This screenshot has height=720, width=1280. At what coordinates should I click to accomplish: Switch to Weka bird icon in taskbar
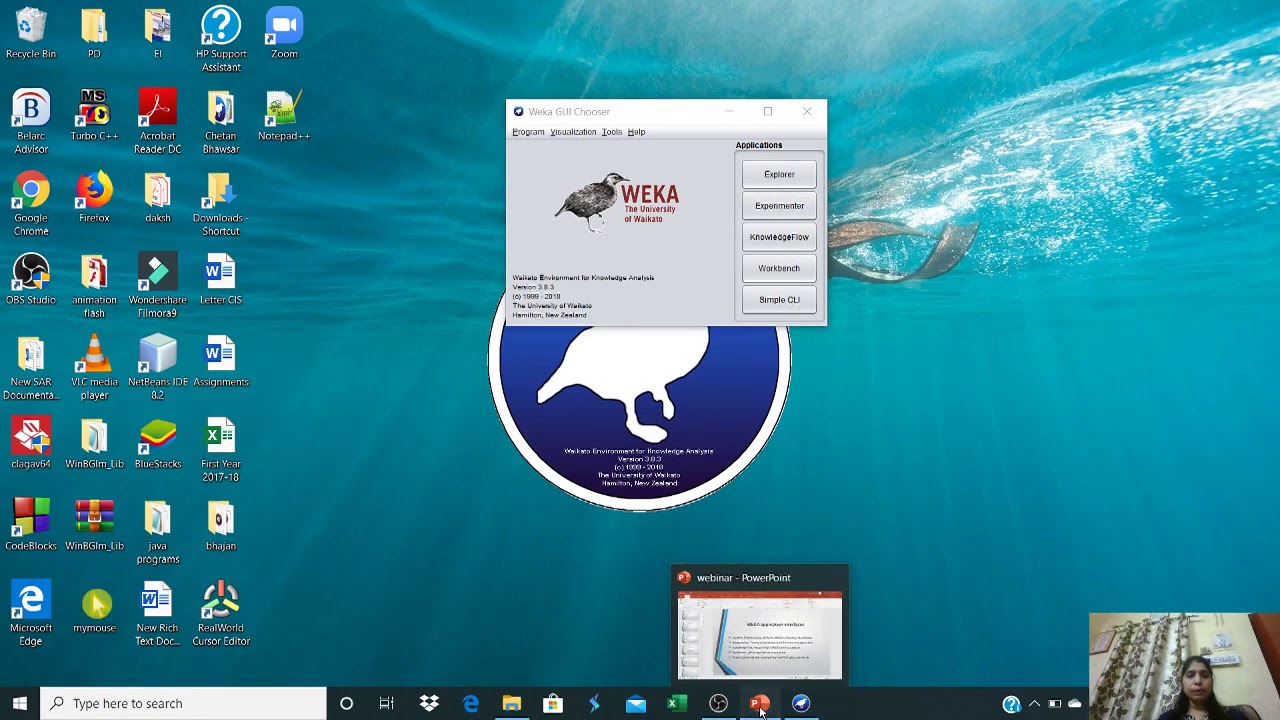(801, 703)
